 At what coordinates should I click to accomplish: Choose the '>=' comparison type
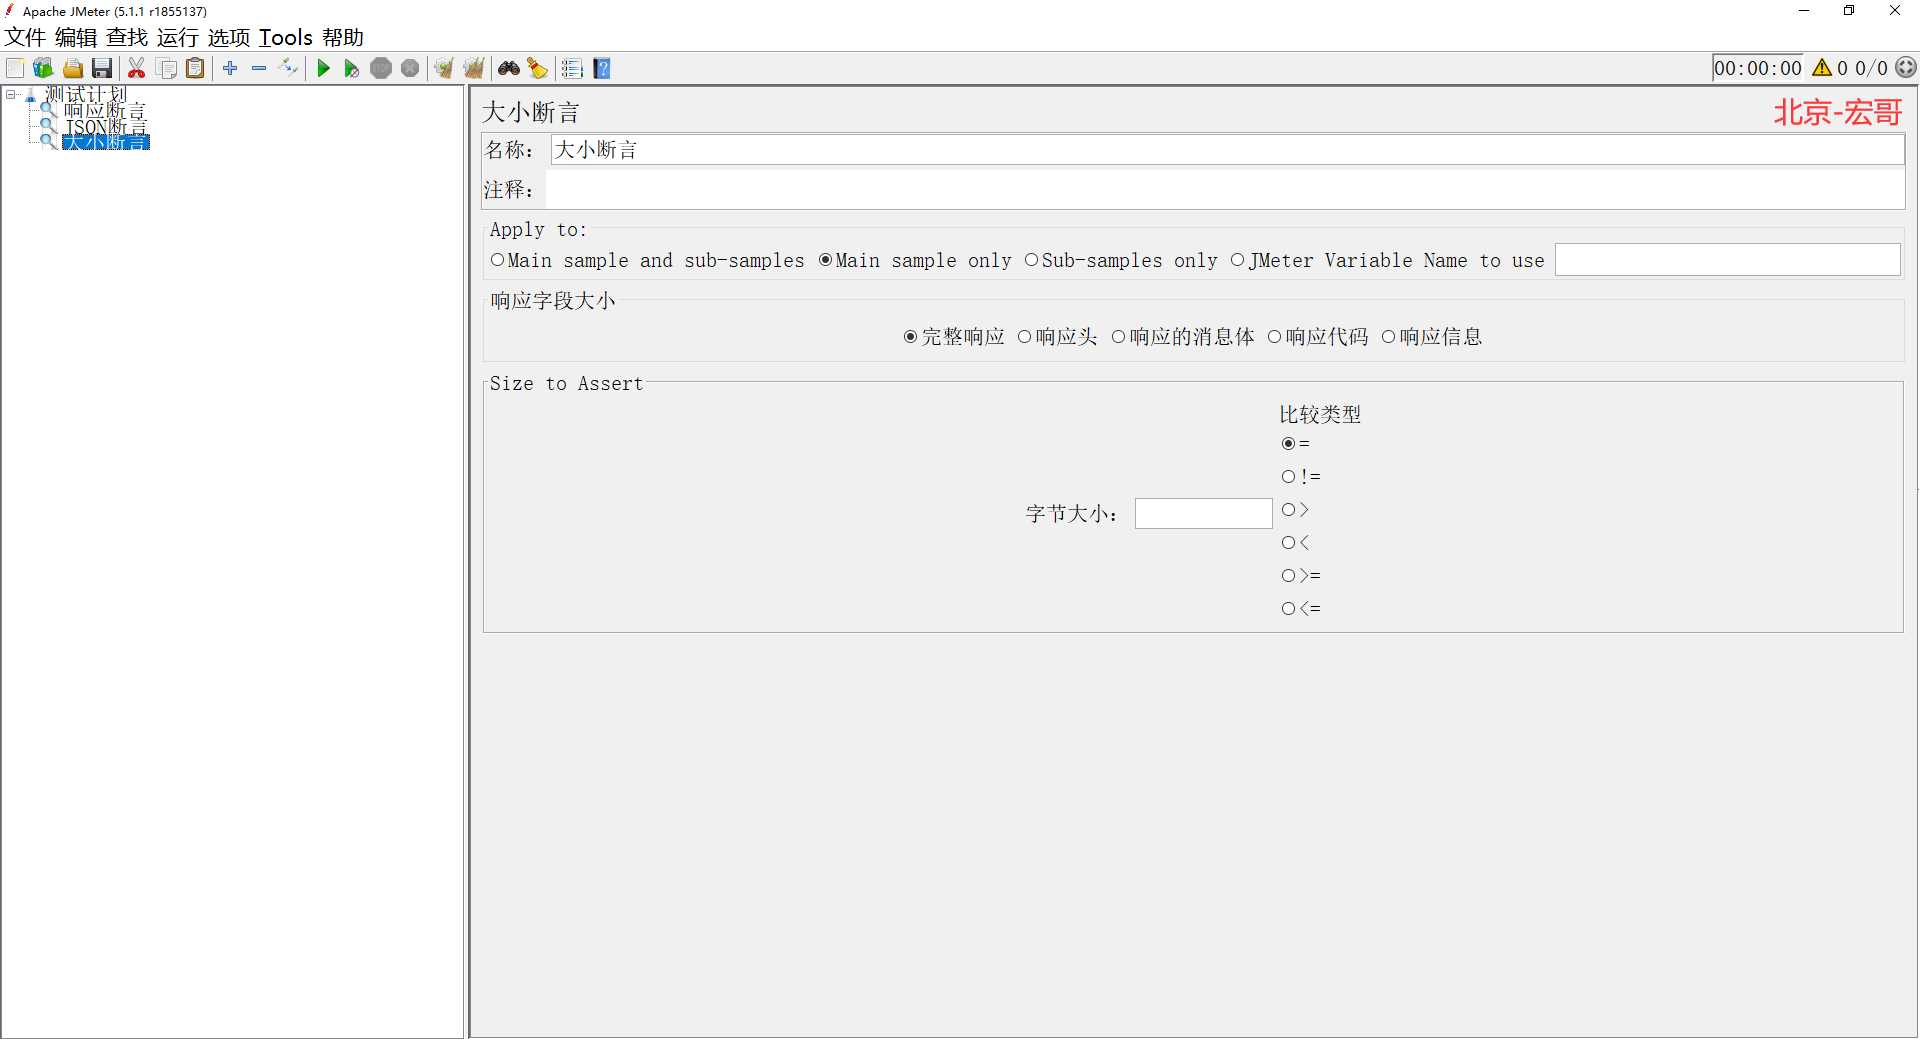pyautogui.click(x=1289, y=576)
